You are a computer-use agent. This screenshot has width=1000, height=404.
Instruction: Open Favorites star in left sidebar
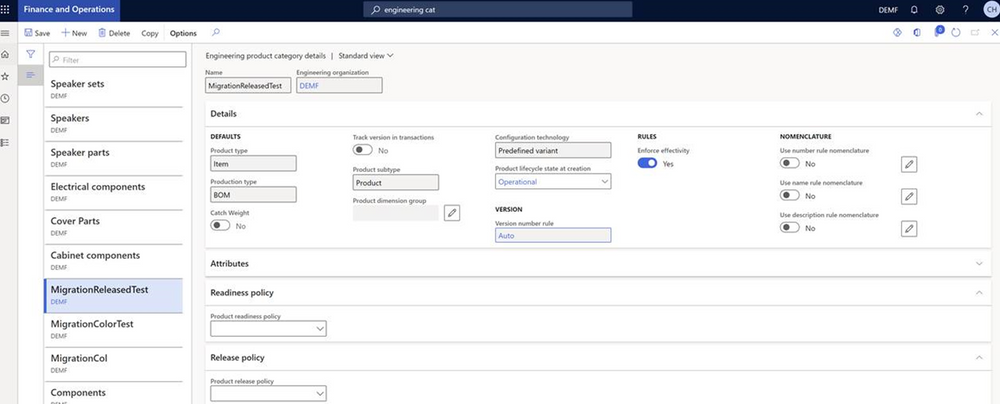click(5, 76)
